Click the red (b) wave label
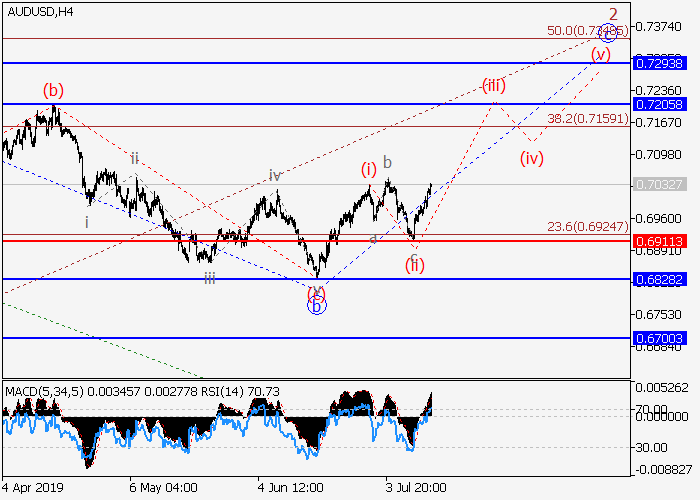This screenshot has width=700, height=500. 53,91
